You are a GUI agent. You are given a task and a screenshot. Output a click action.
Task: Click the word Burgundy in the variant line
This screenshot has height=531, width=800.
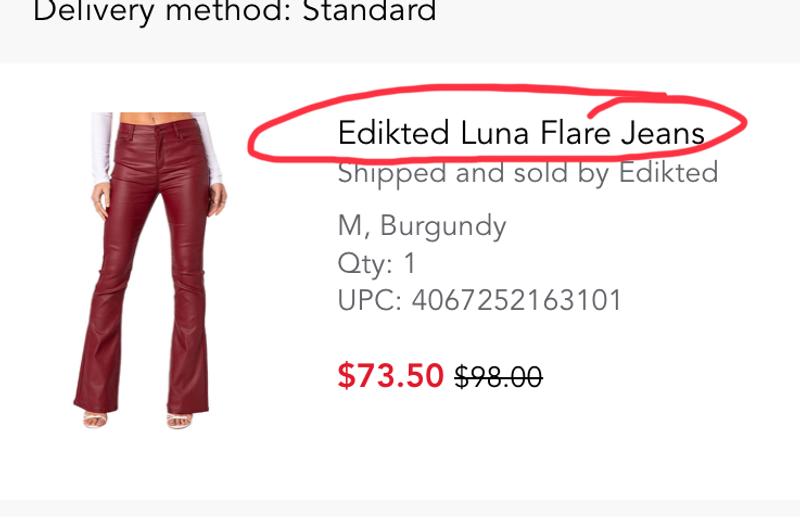click(x=444, y=226)
